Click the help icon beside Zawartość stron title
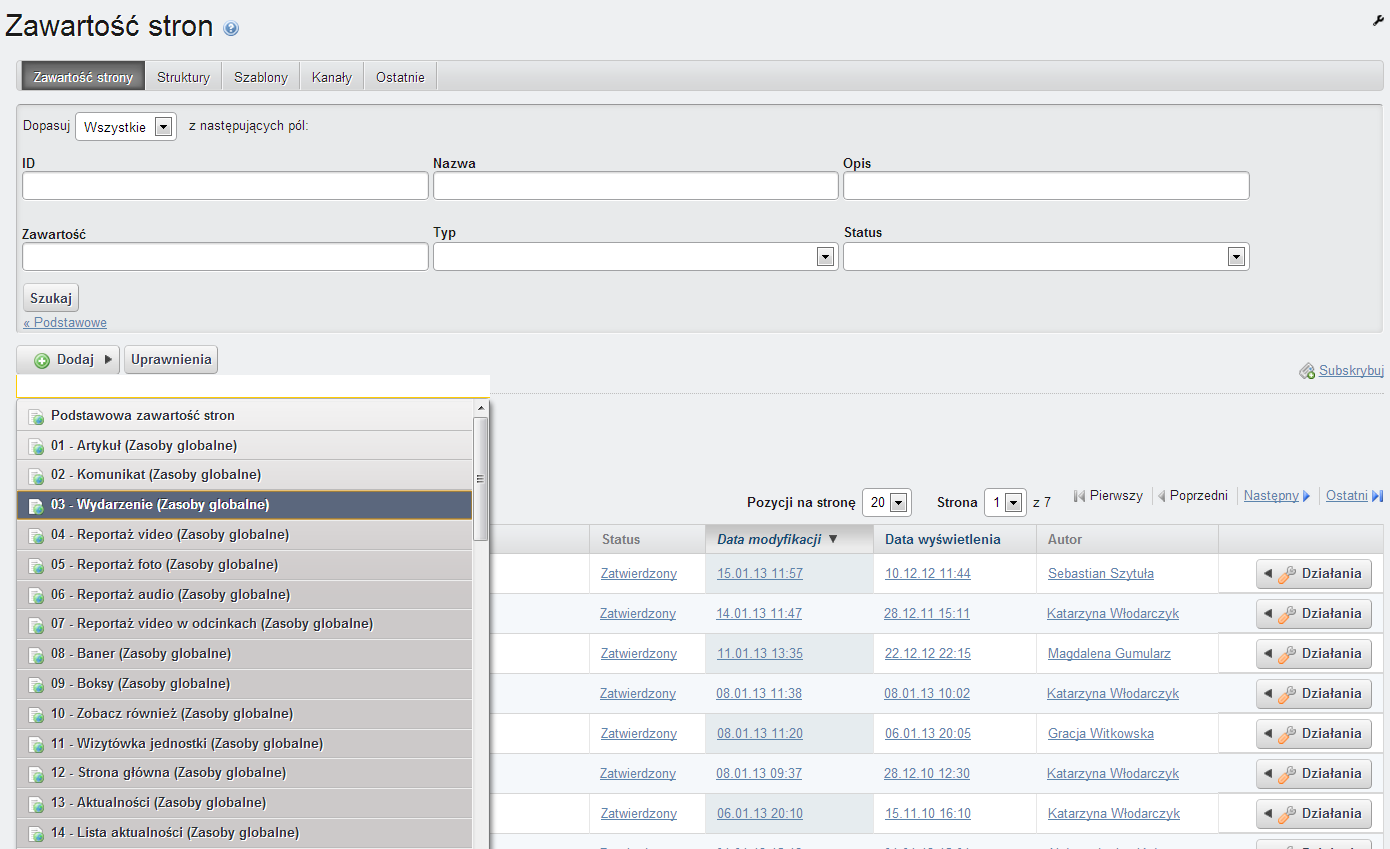 click(x=231, y=29)
